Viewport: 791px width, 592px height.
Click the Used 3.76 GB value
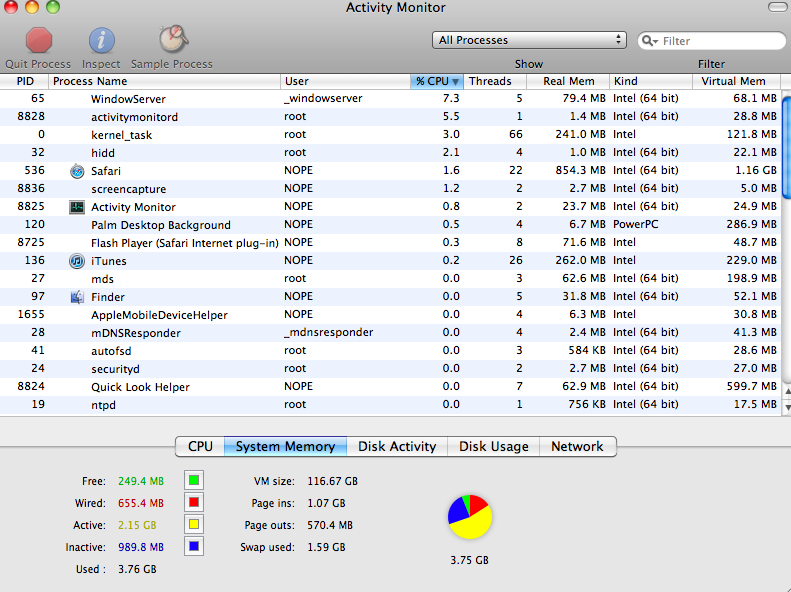pyautogui.click(x=137, y=569)
